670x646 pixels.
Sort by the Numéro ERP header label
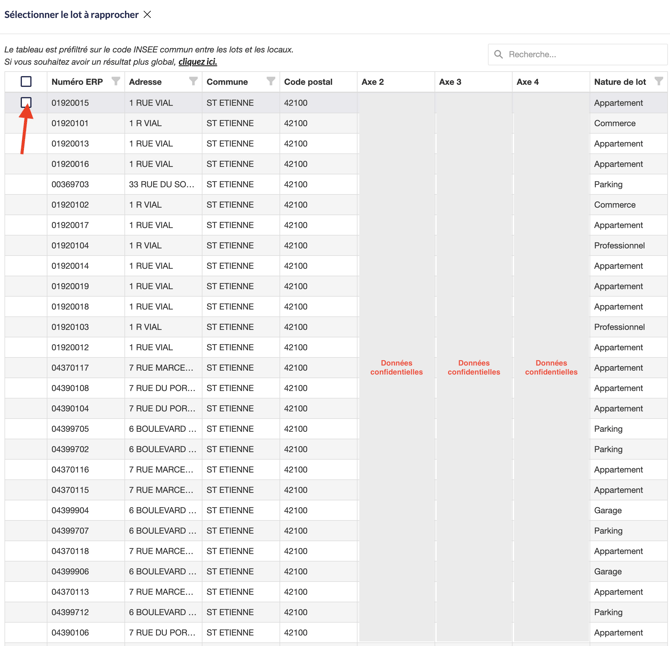[x=77, y=82]
